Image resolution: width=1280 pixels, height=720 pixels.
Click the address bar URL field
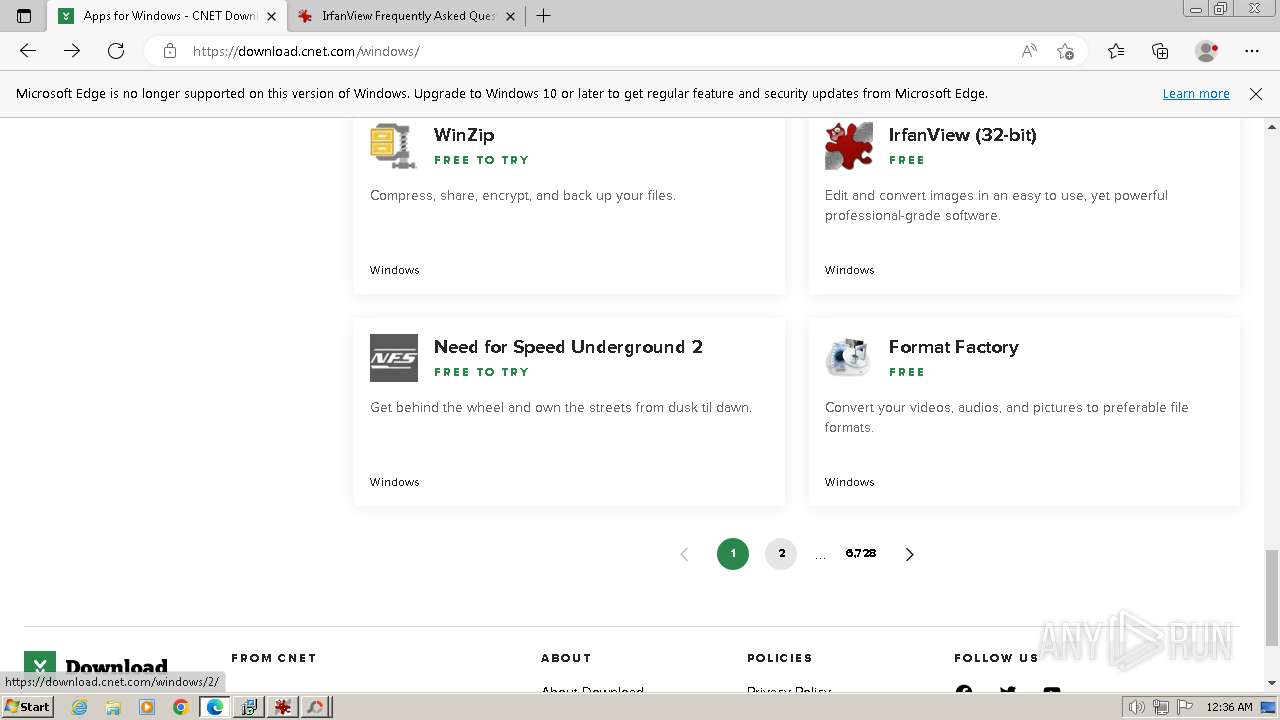[x=600, y=51]
